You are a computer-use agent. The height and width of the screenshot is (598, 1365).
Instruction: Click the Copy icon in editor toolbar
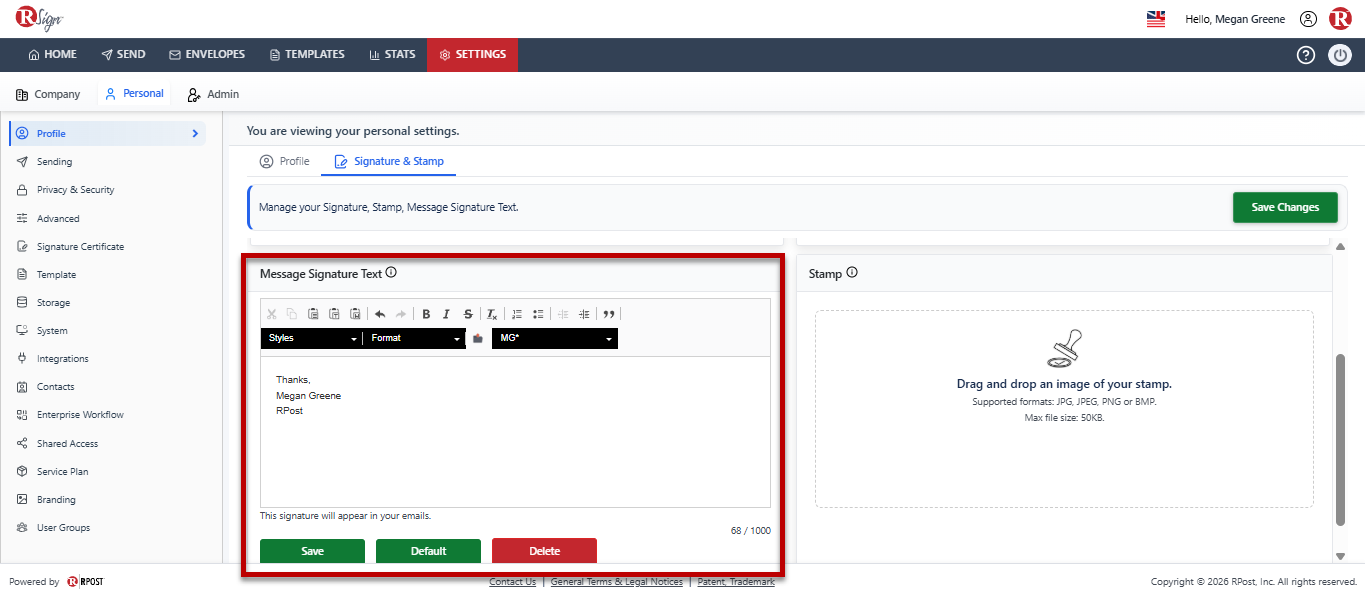point(292,314)
